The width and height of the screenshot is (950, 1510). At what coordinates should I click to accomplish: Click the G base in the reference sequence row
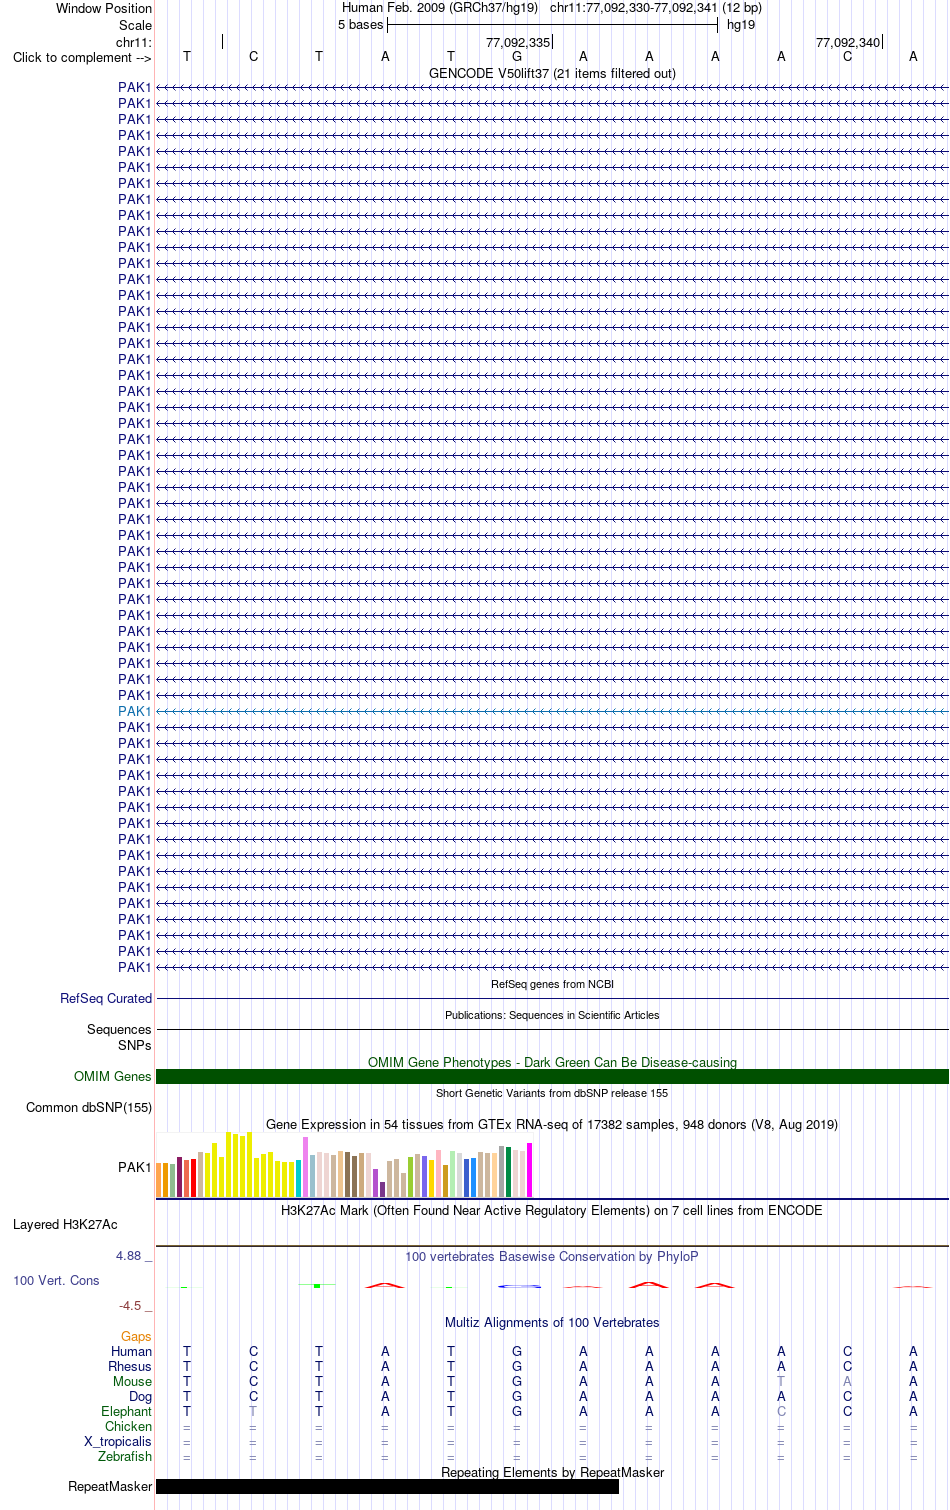pyautogui.click(x=517, y=56)
